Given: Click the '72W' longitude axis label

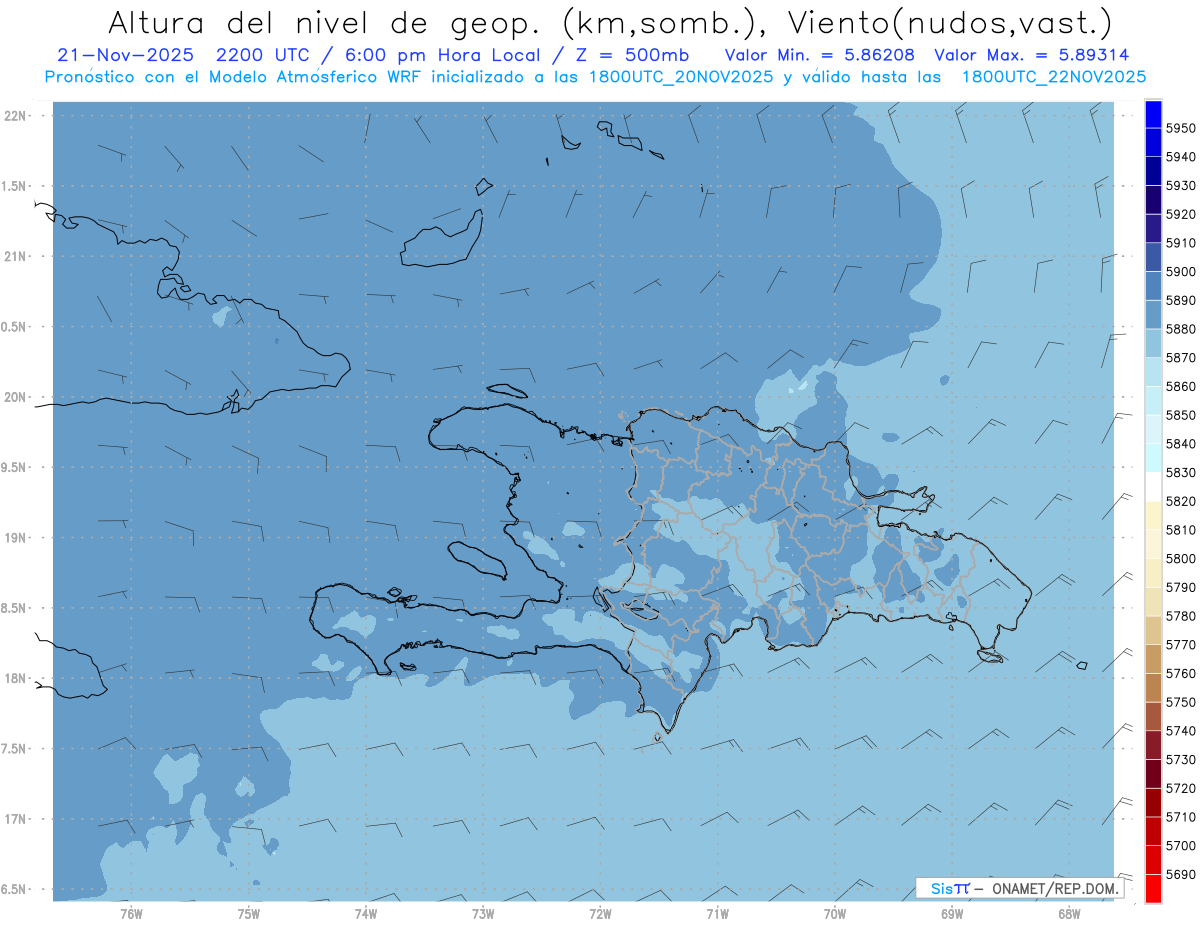Looking at the screenshot, I should click(x=600, y=915).
